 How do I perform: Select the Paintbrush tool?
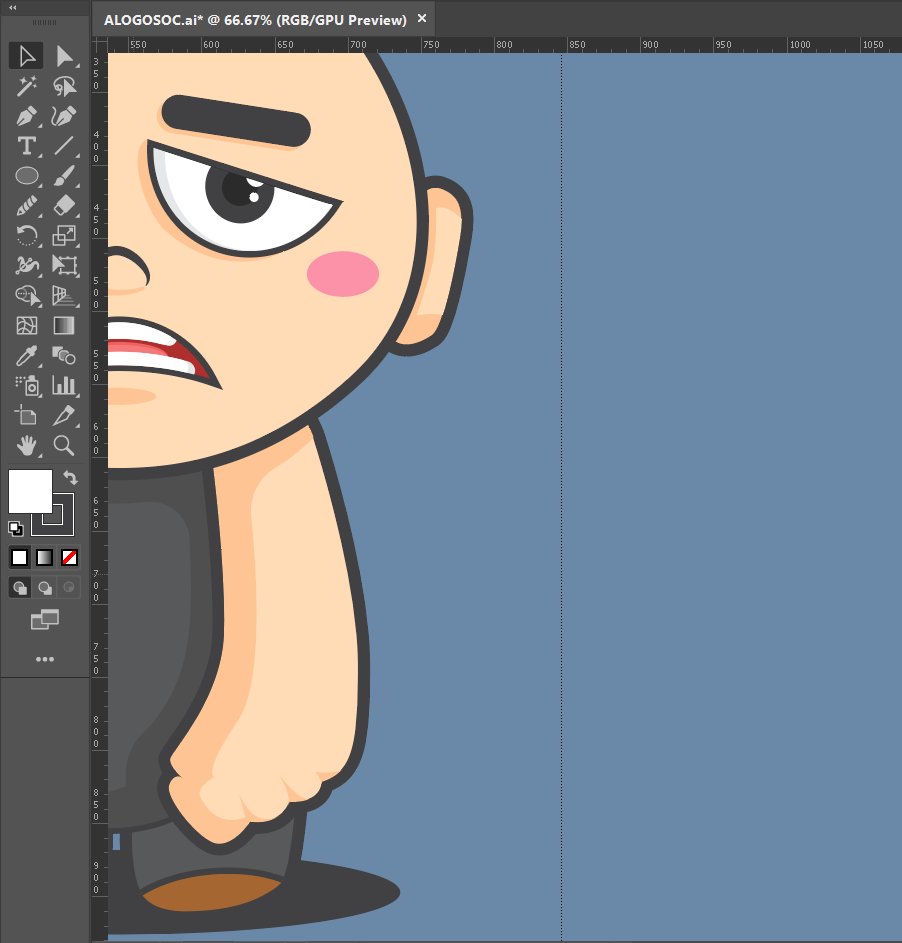coord(66,176)
